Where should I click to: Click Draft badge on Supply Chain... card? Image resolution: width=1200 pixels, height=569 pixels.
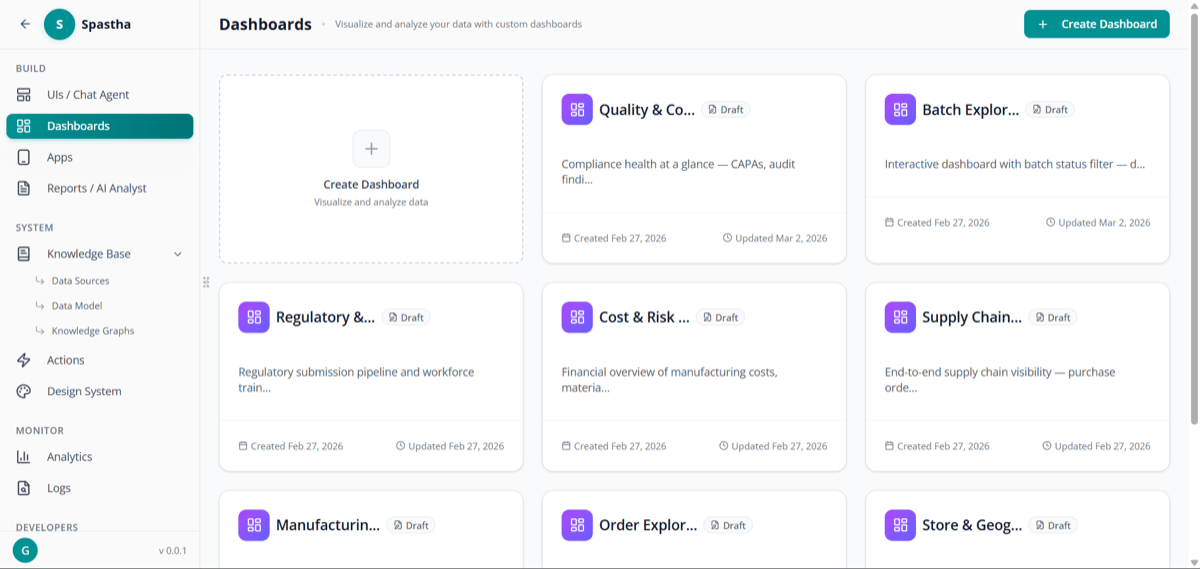[1053, 317]
